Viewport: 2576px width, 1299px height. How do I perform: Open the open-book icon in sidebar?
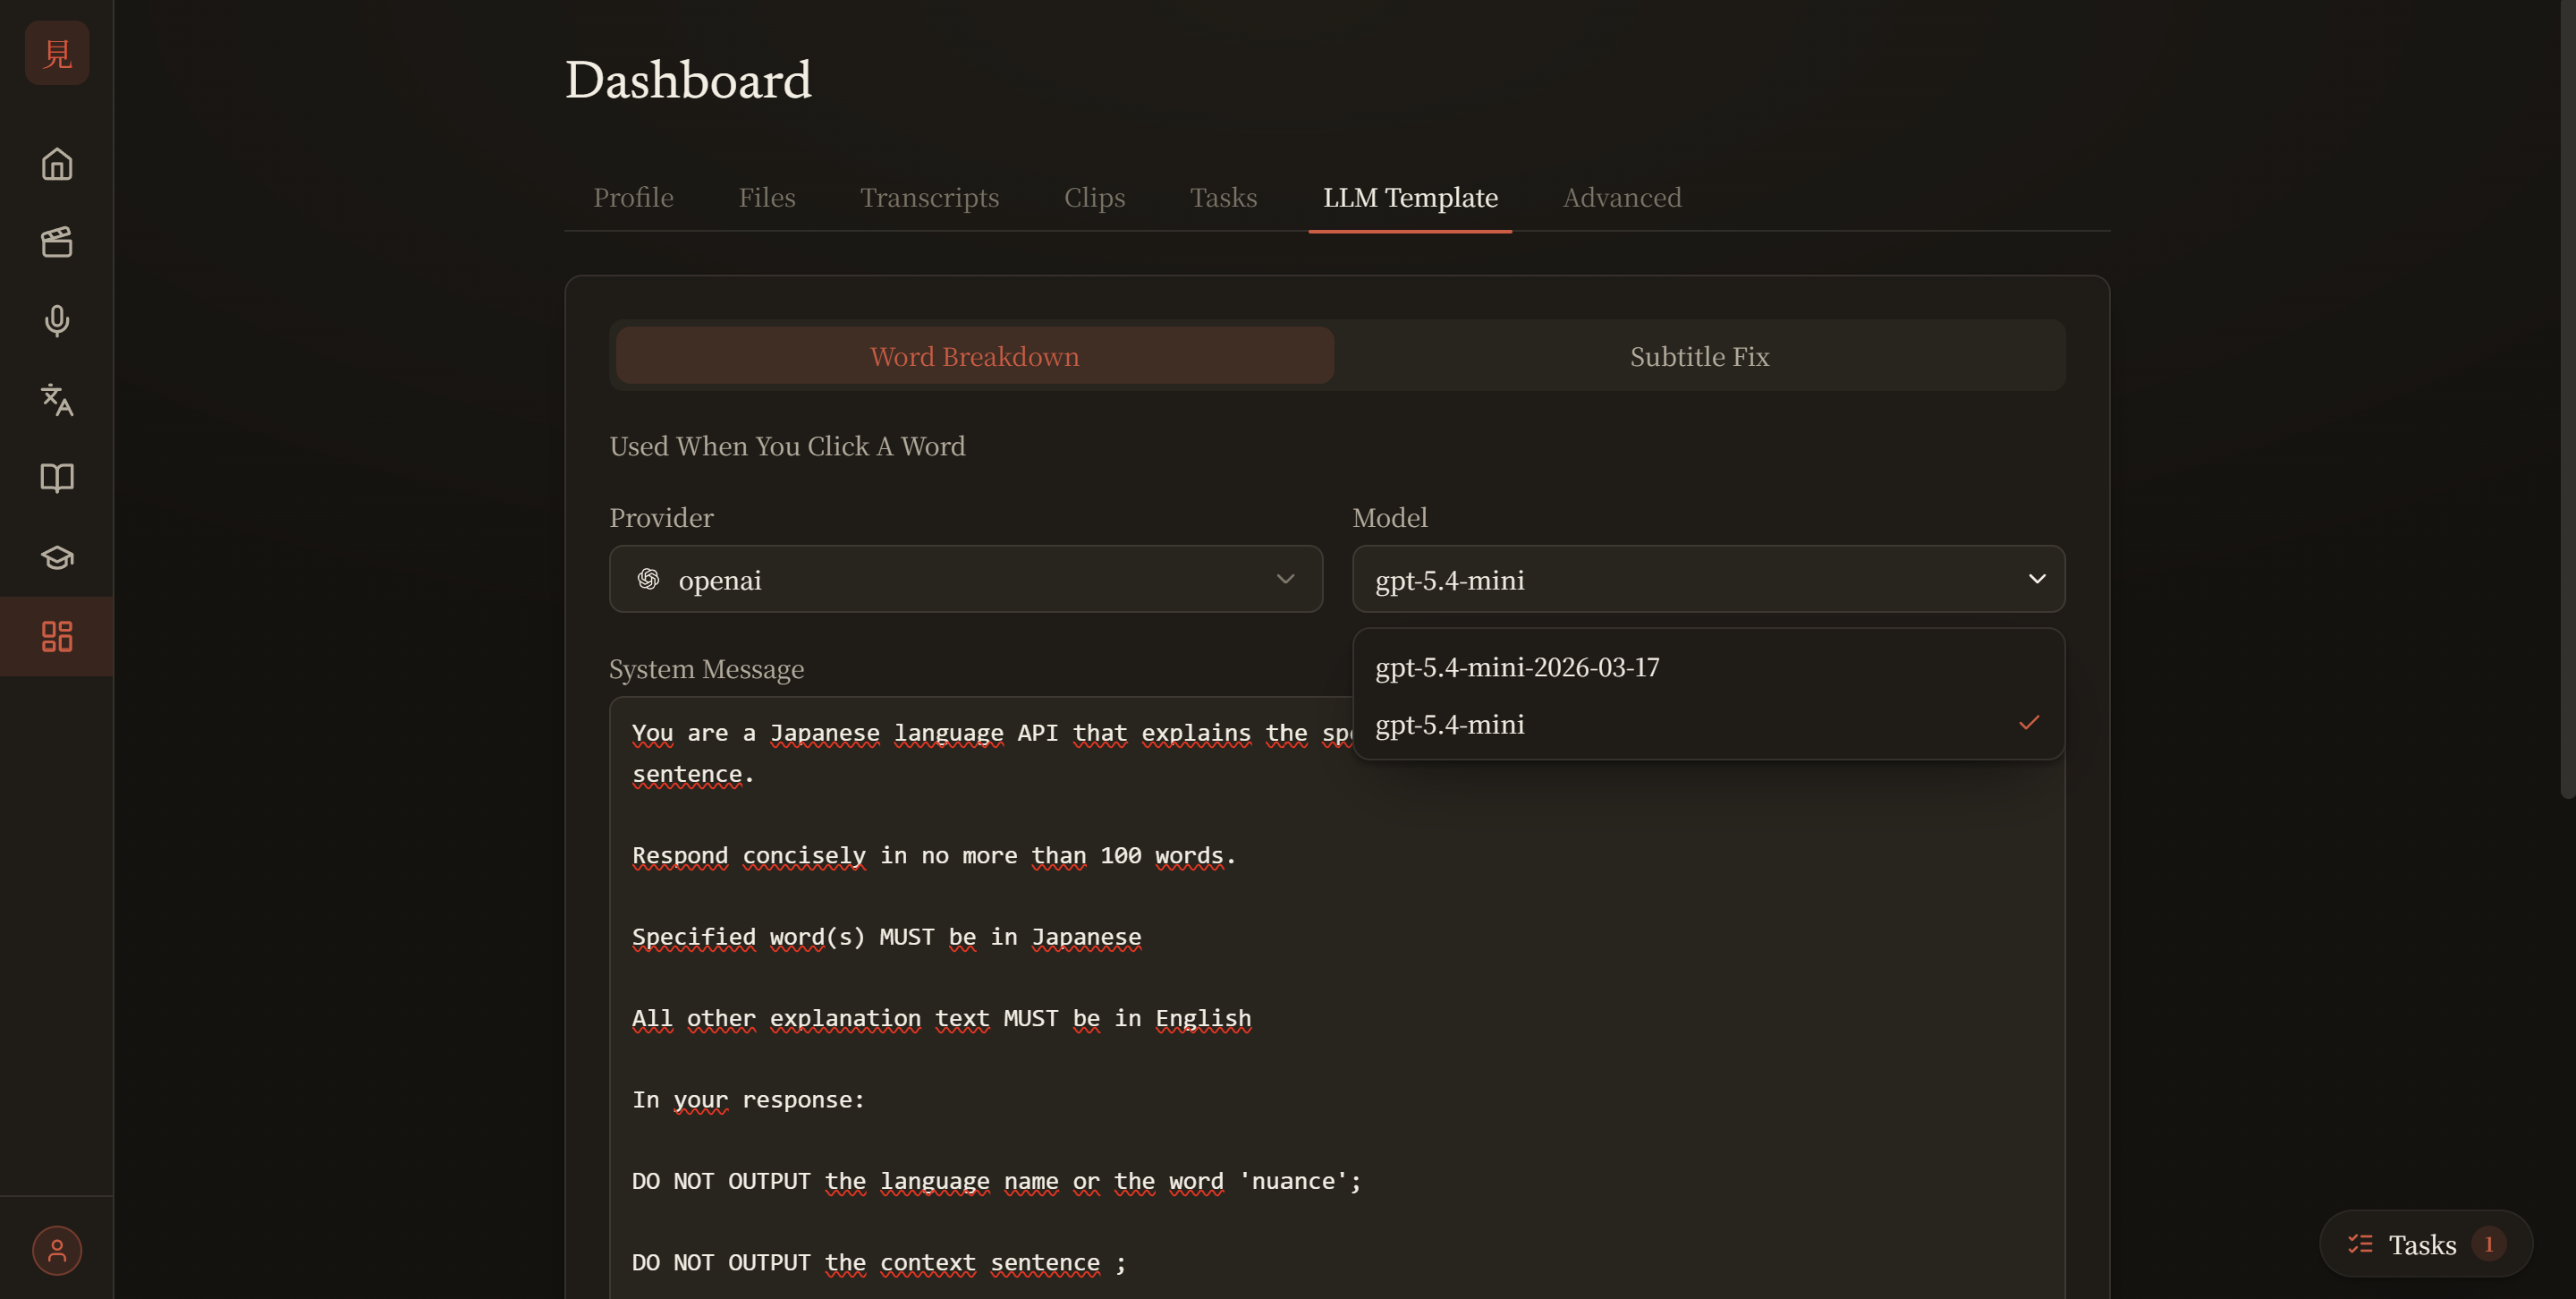point(57,478)
